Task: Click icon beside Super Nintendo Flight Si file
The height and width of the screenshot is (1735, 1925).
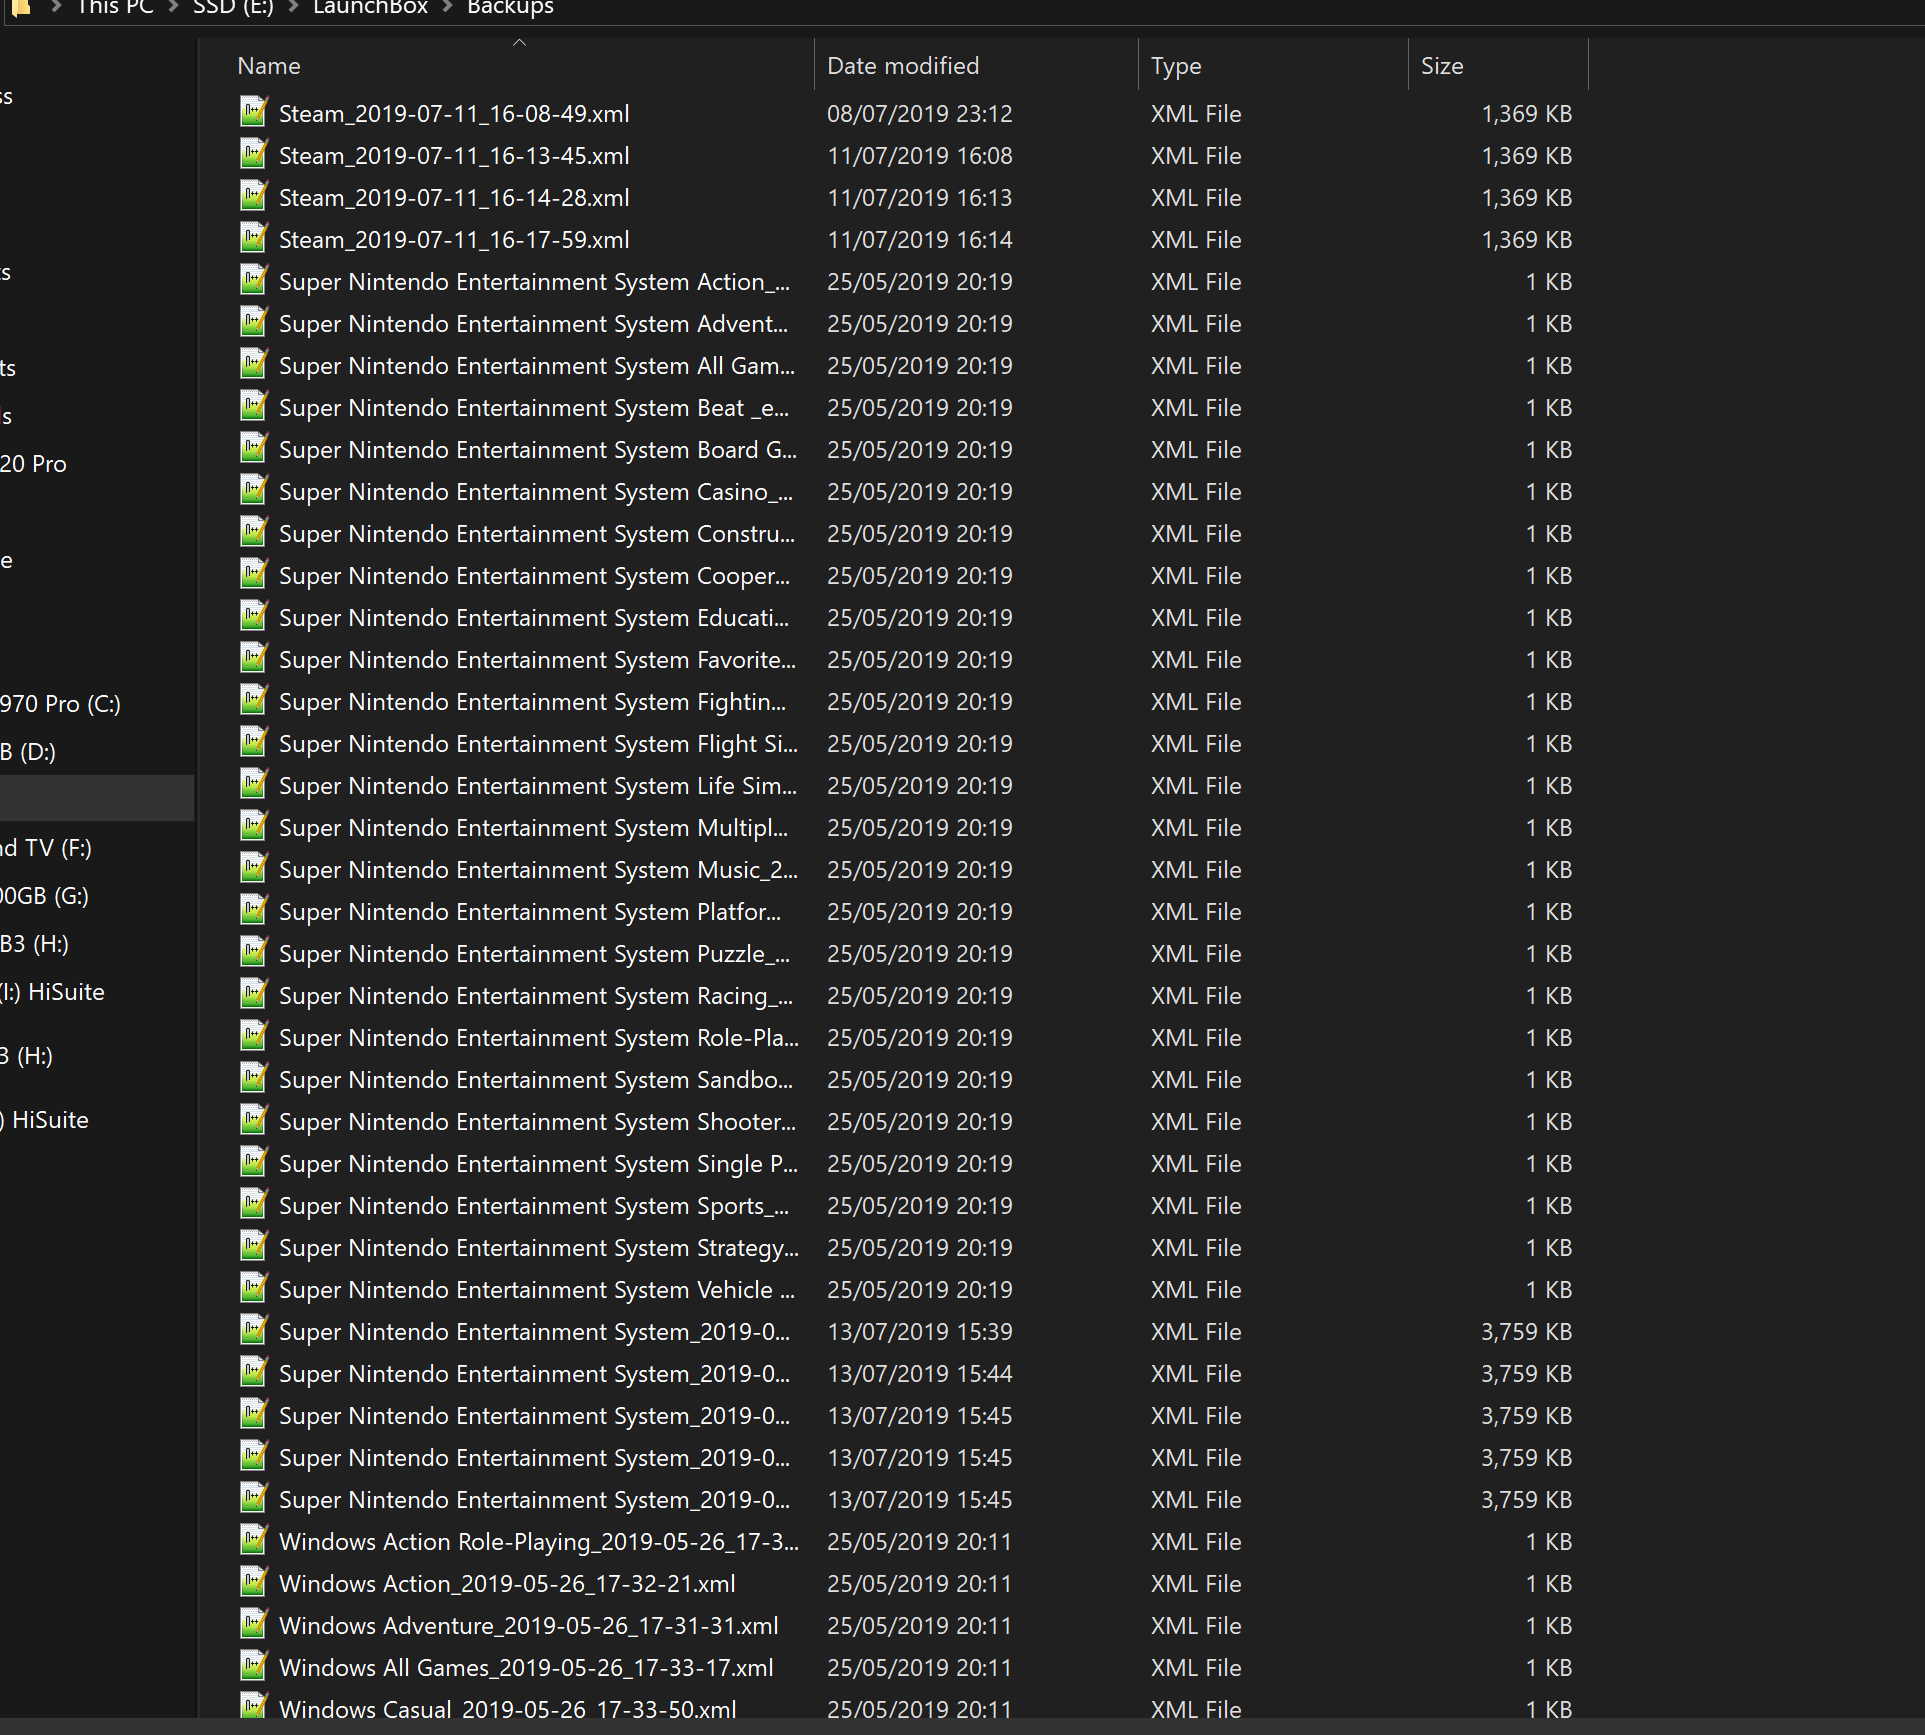Action: pyautogui.click(x=254, y=742)
